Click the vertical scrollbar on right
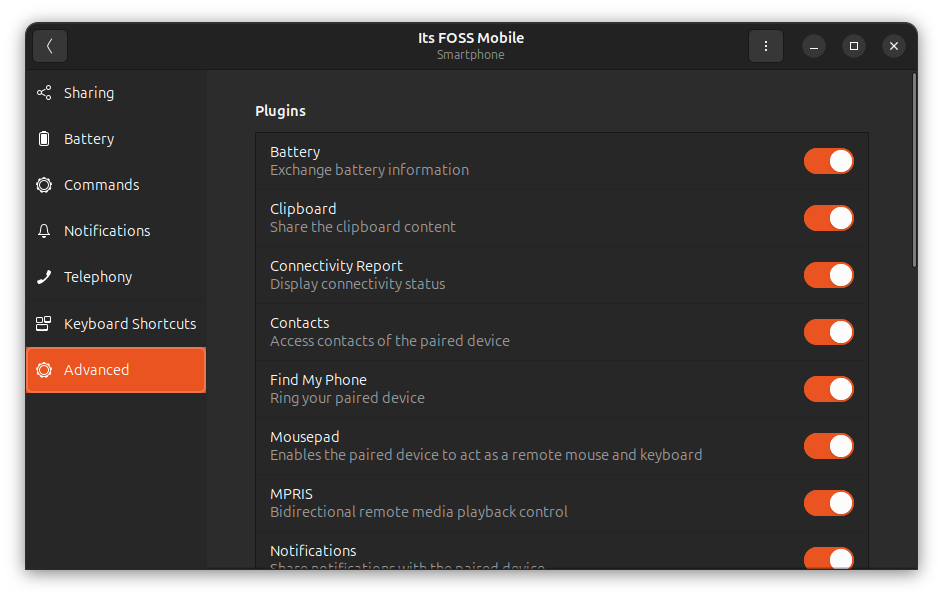The image size is (943, 598). [x=913, y=170]
